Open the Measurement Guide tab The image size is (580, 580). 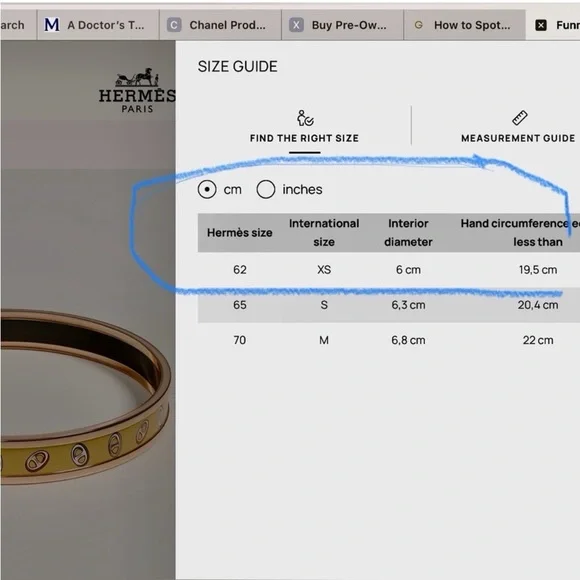coord(518,128)
